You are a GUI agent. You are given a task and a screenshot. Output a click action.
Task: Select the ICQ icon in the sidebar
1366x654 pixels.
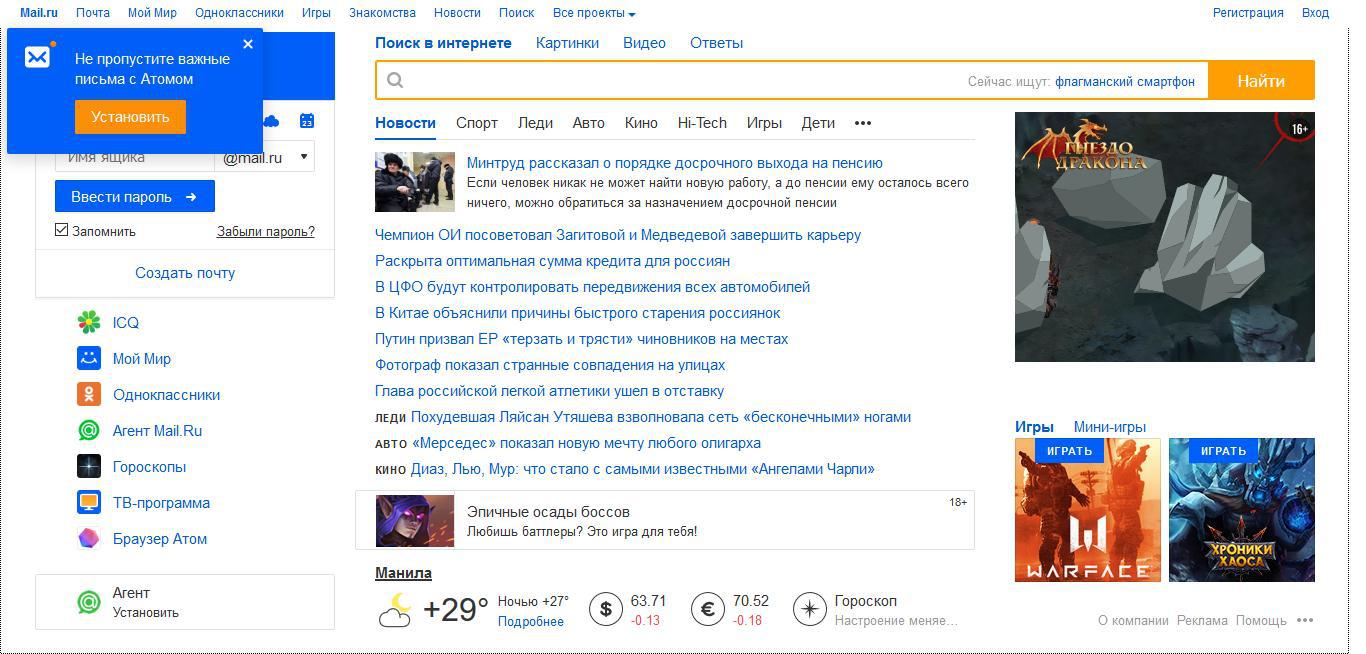[x=90, y=322]
